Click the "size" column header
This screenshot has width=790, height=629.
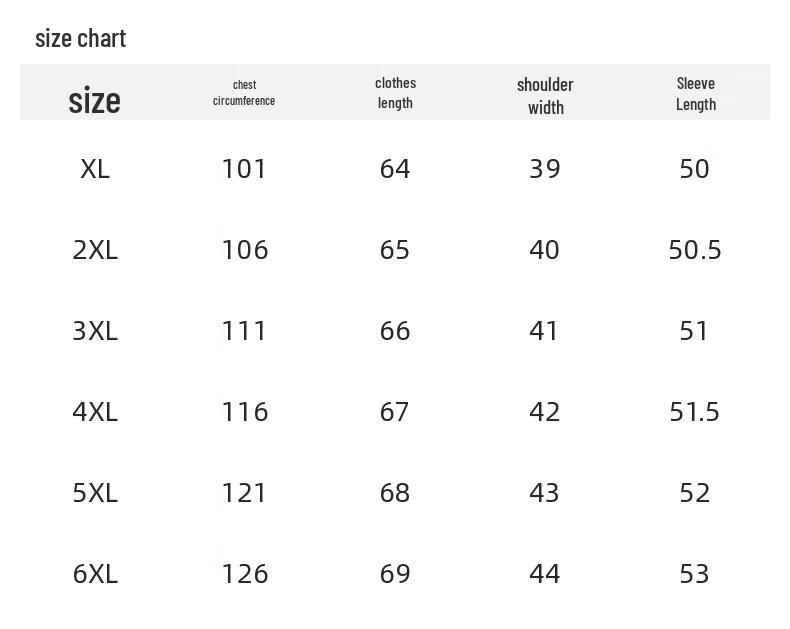tap(94, 100)
